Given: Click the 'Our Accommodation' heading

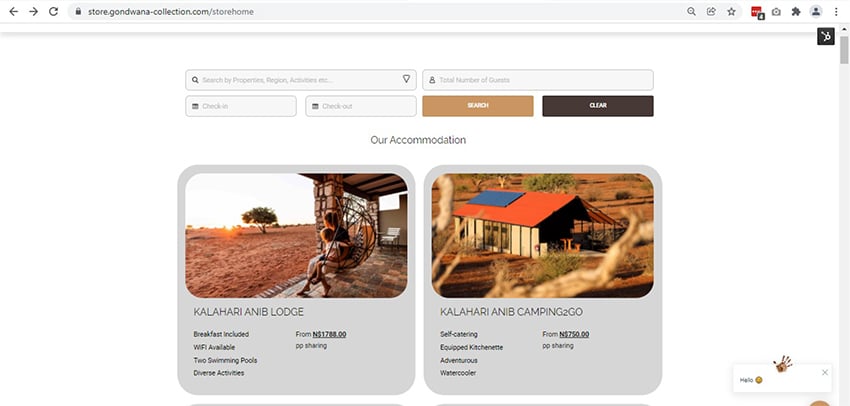Looking at the screenshot, I should pyautogui.click(x=418, y=140).
